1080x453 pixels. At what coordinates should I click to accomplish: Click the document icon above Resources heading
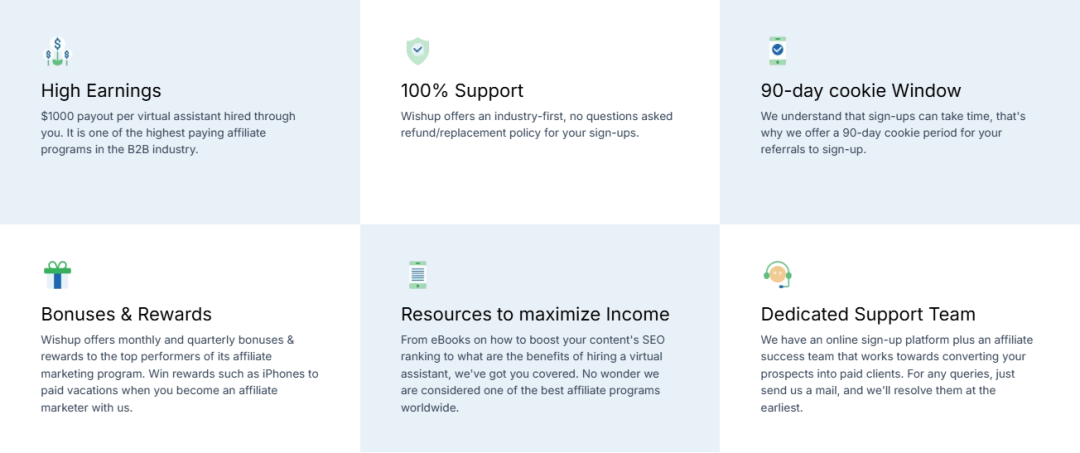(417, 275)
